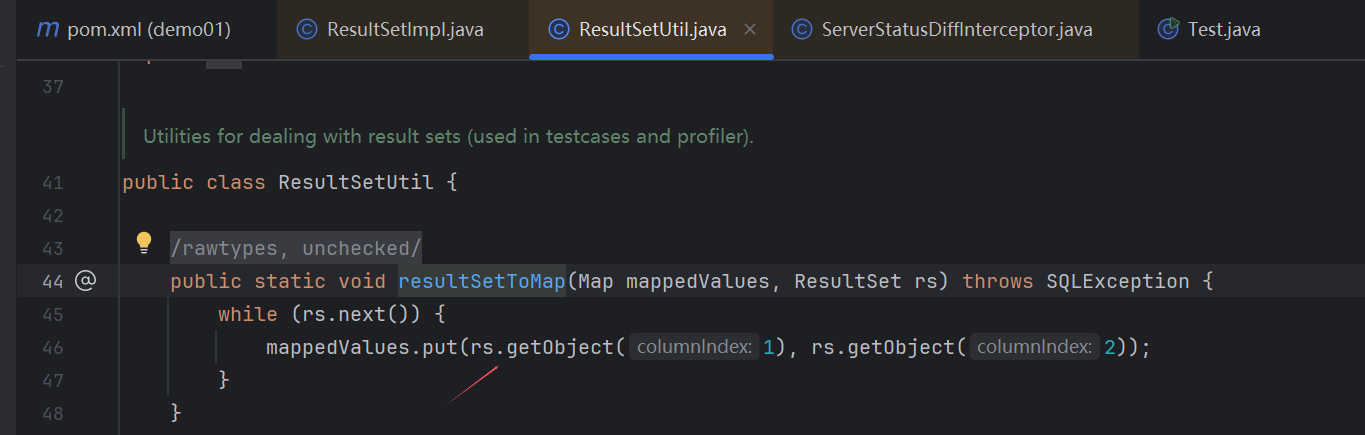Viewport: 1365px width, 435px height.
Task: Click the class icon on ServerStatusDiffInterceptor.java tab
Action: [801, 29]
